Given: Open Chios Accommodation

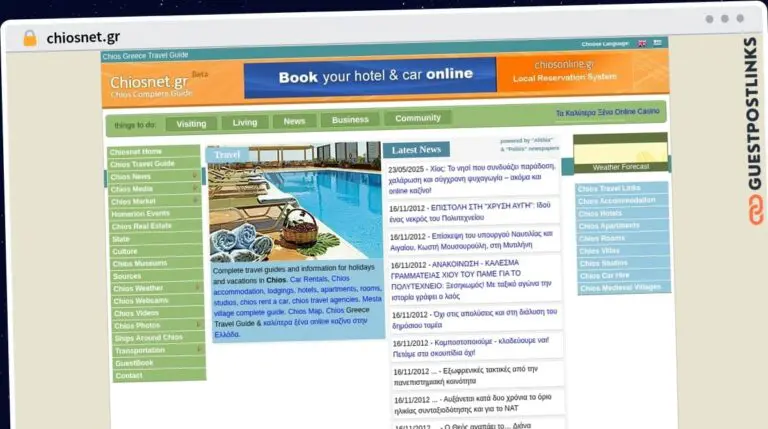Looking at the screenshot, I should (623, 201).
